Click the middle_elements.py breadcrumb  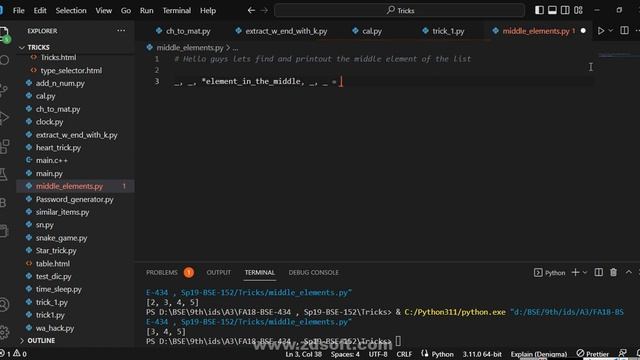click(x=190, y=48)
